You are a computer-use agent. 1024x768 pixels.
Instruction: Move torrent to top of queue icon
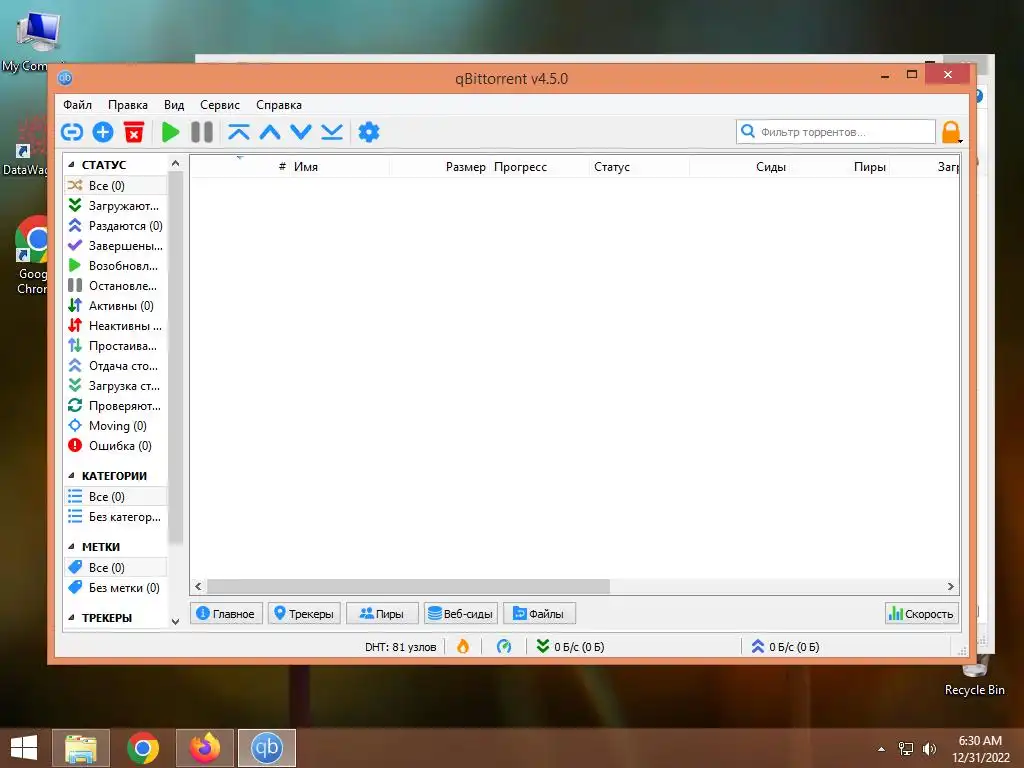click(238, 132)
